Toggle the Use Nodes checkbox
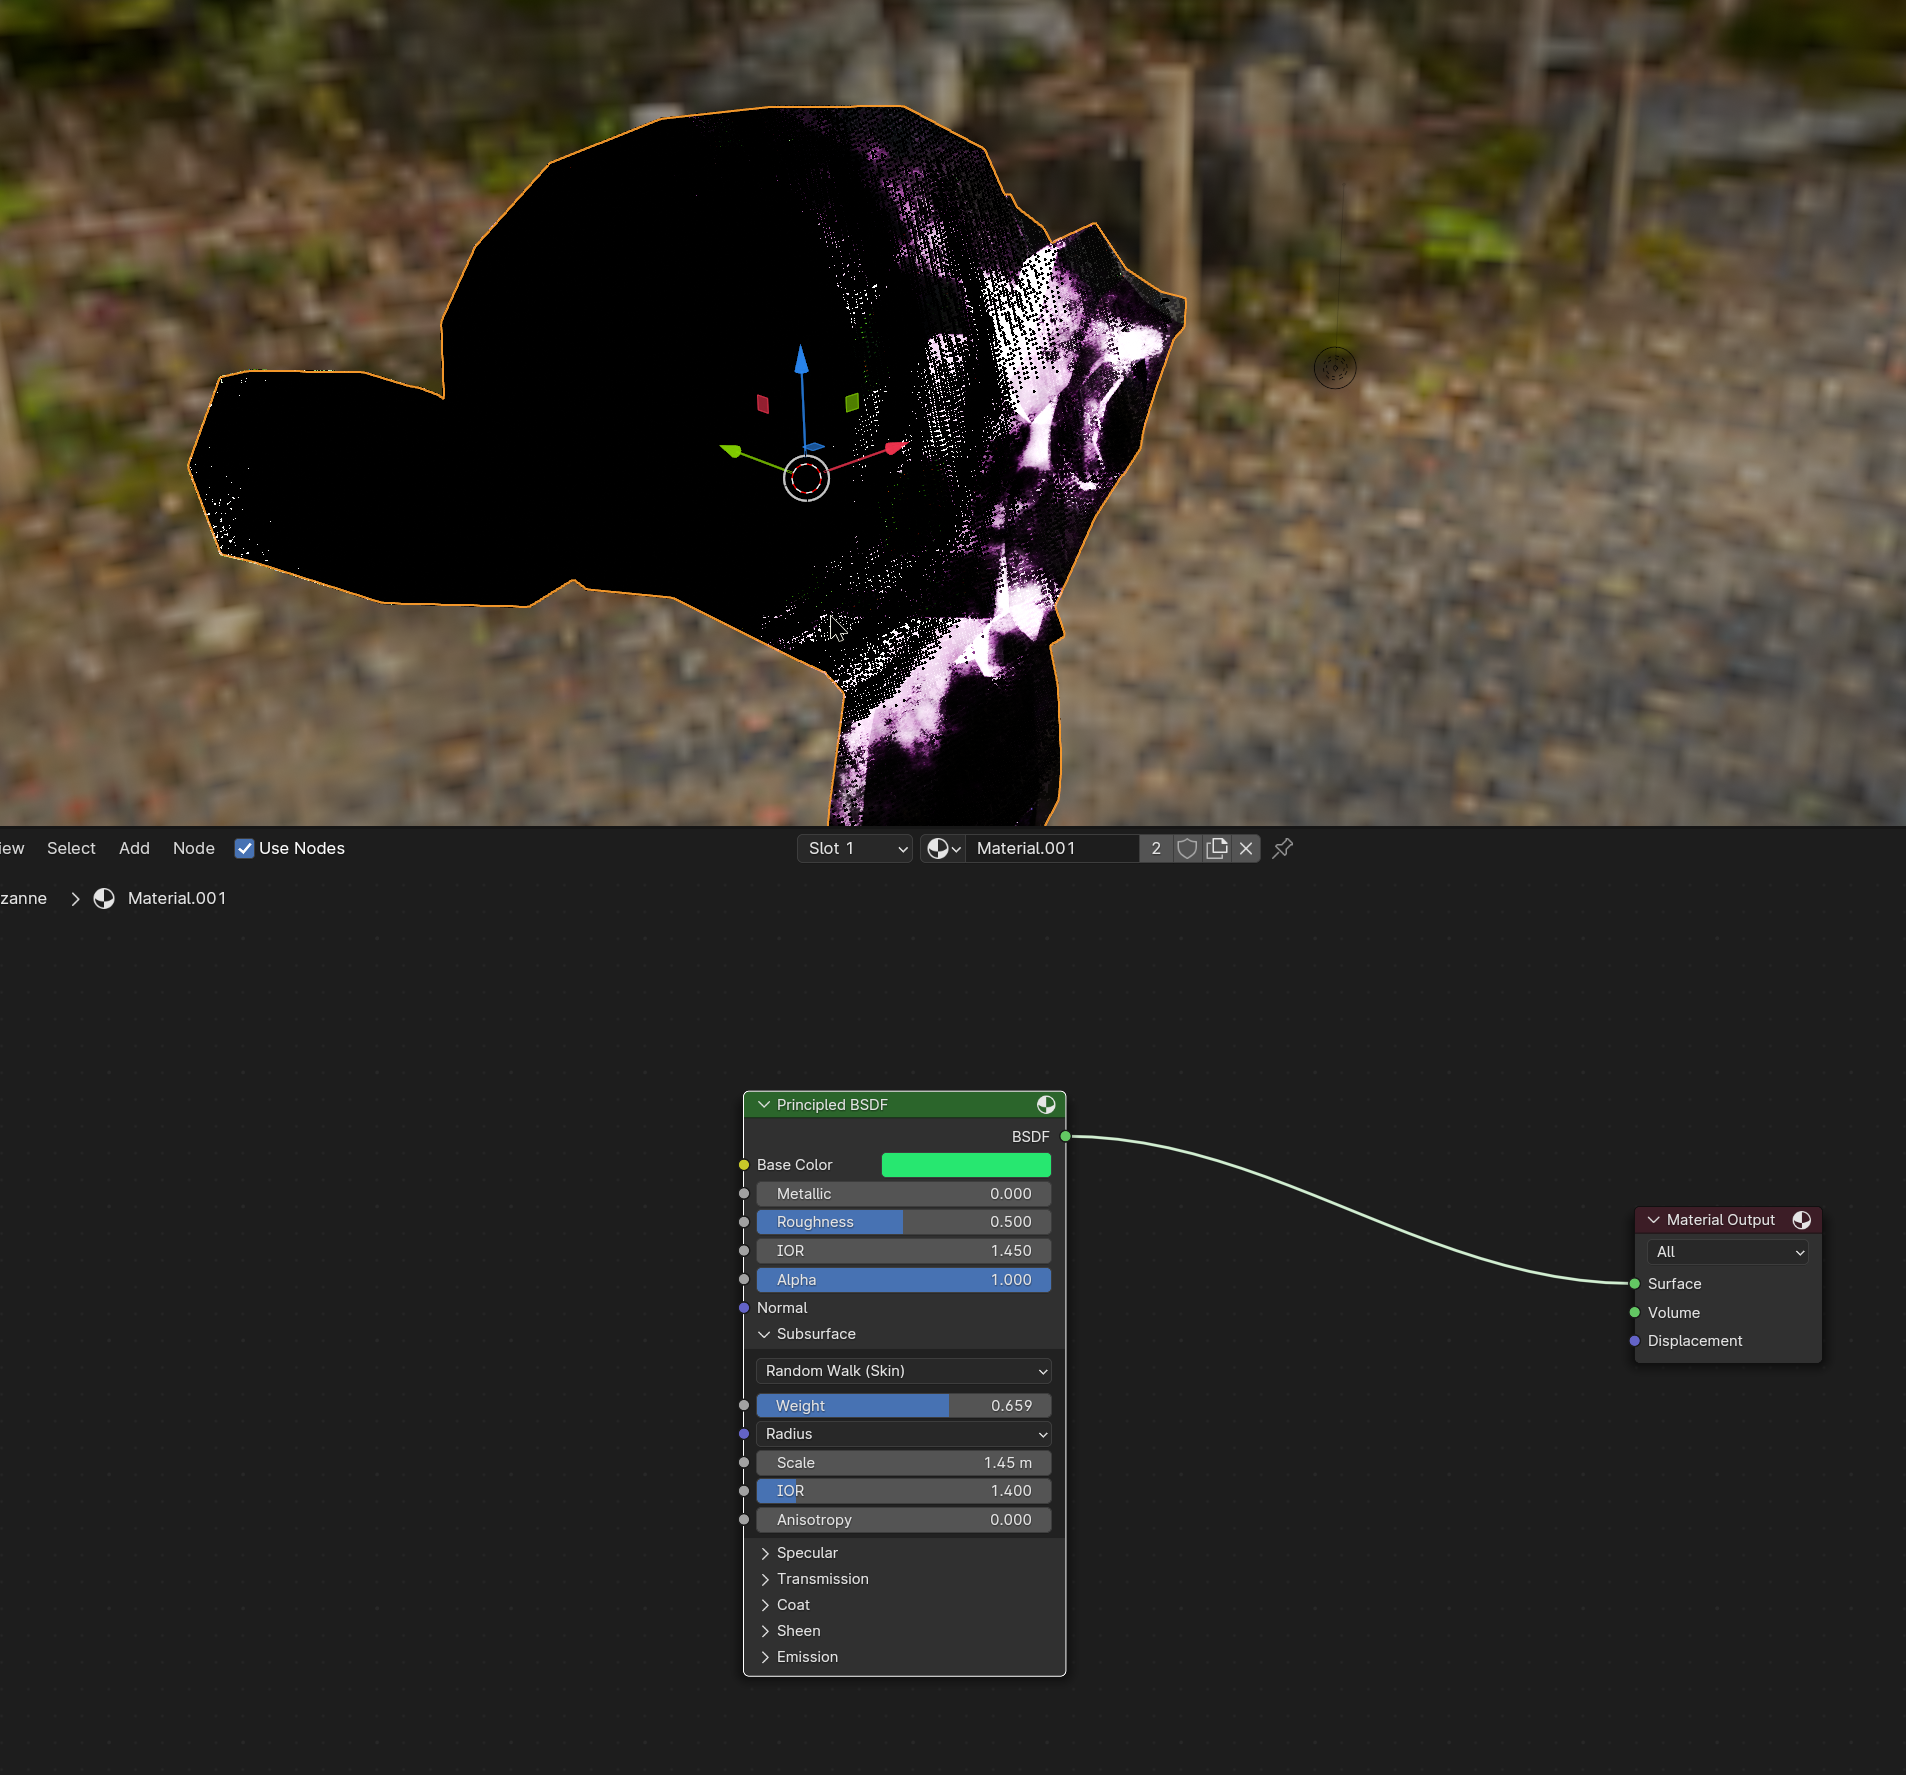The image size is (1906, 1775). click(244, 848)
